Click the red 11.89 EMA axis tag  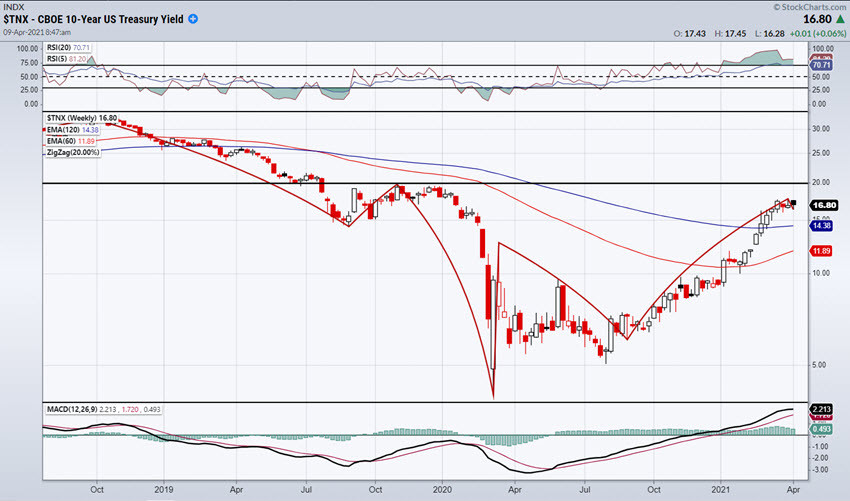click(x=821, y=250)
